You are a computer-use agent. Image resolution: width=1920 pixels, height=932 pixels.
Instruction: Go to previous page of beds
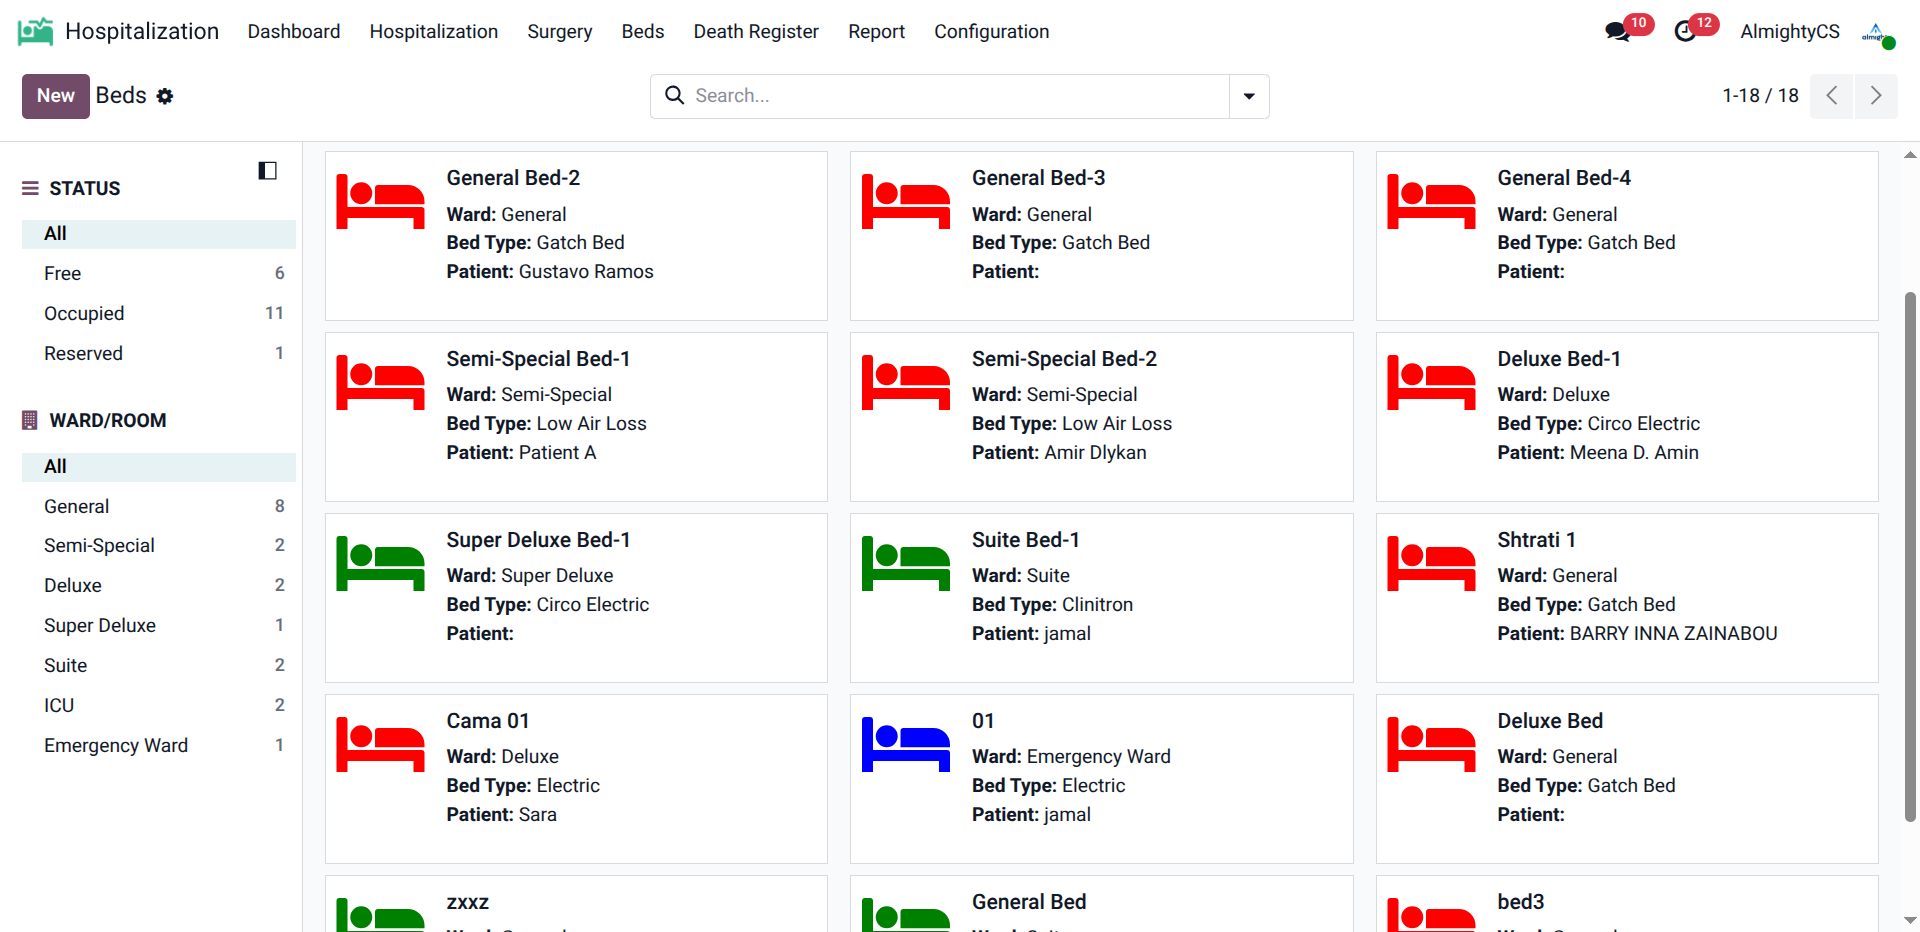(1832, 96)
